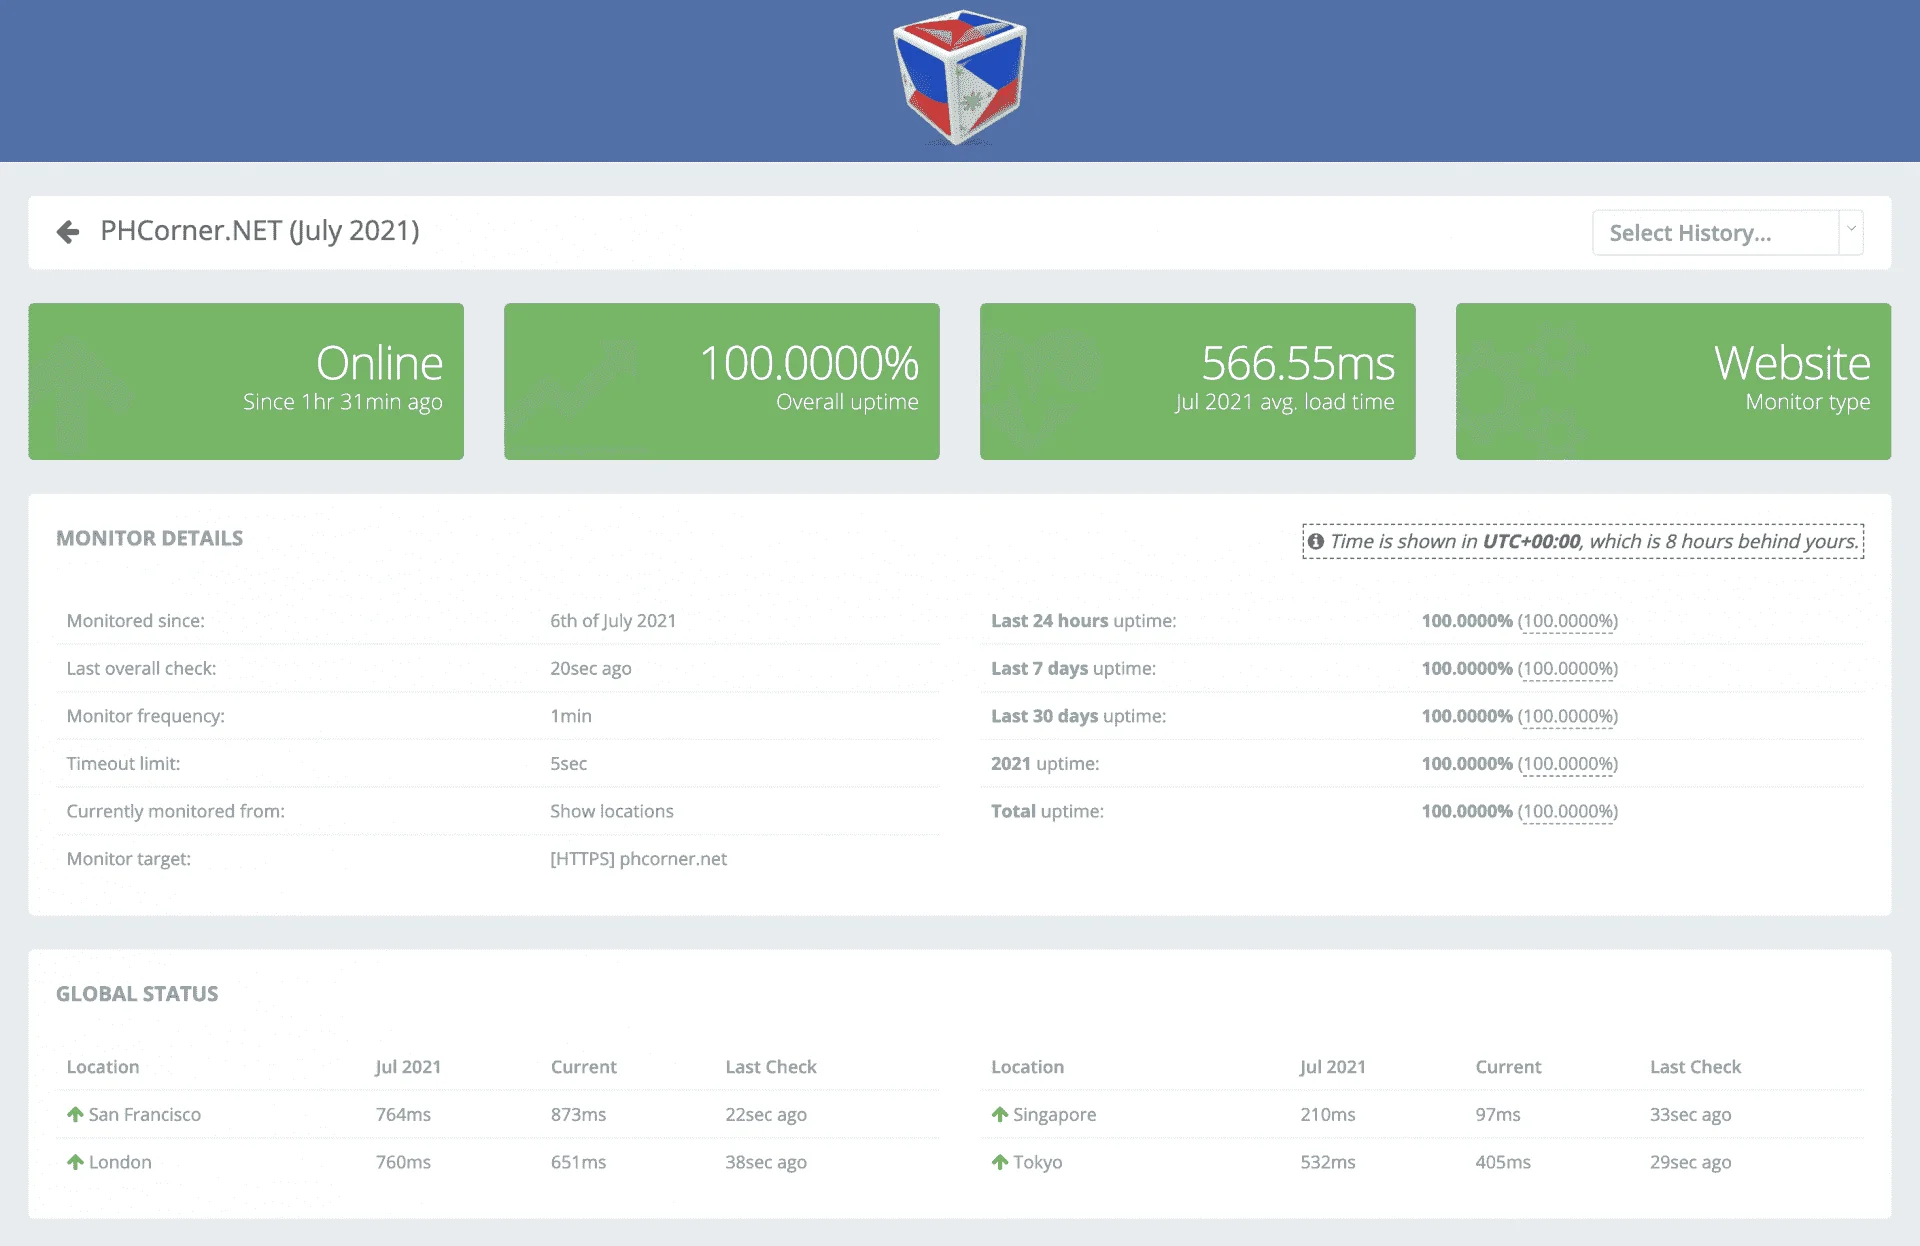This screenshot has height=1246, width=1920.
Task: Click the PHCorner.NET (July 2021) title
Action: [260, 231]
